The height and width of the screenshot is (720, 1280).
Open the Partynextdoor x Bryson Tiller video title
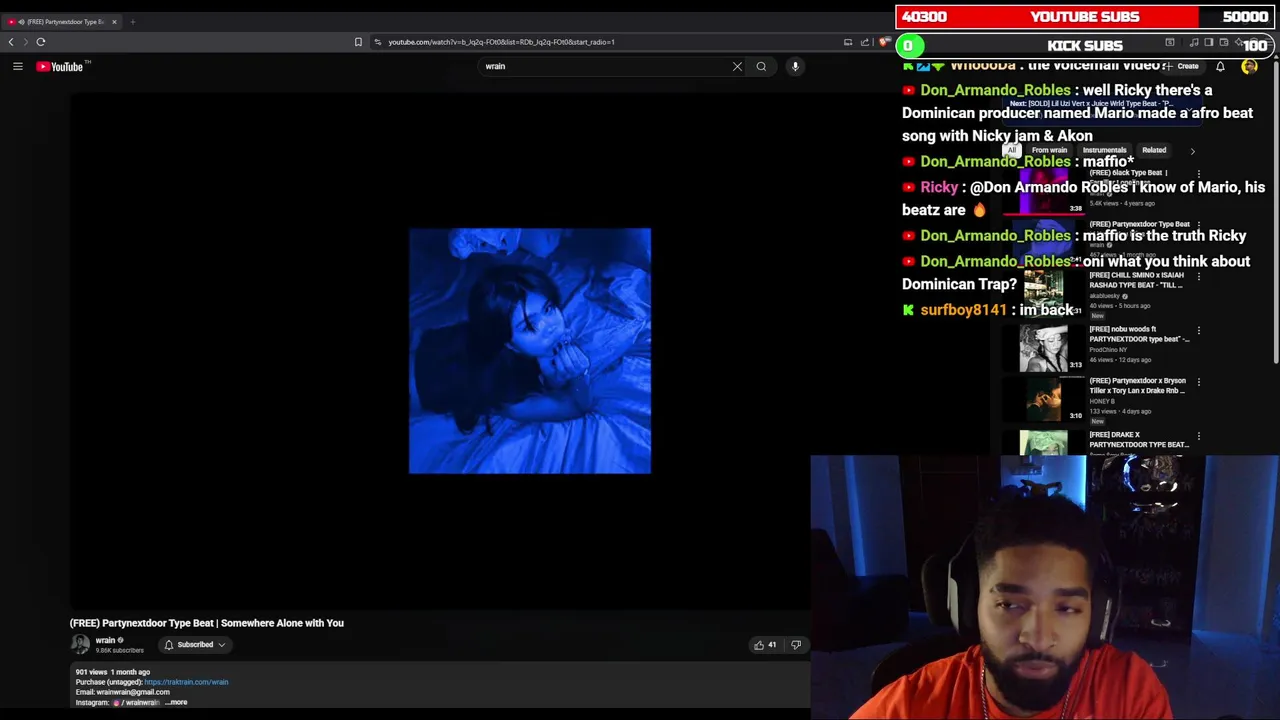click(1138, 385)
